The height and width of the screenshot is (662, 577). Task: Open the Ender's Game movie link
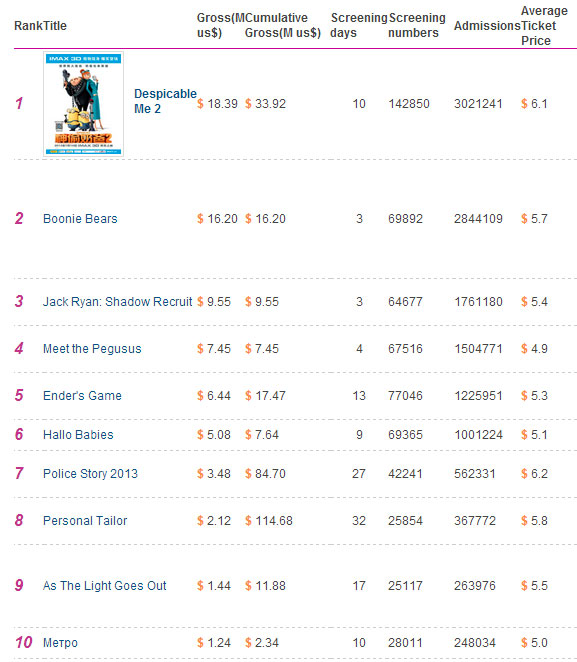(82, 396)
